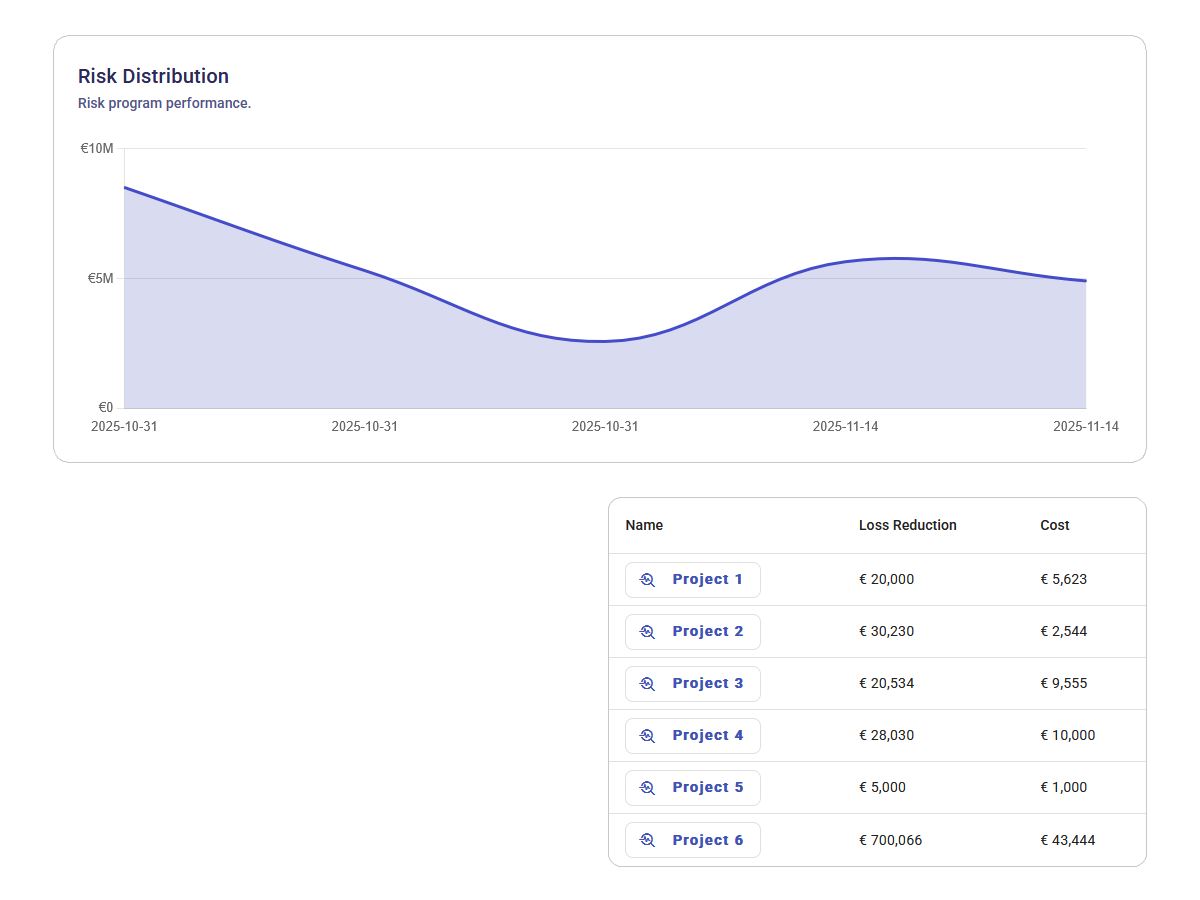Select the Cost column header

pos(1054,525)
